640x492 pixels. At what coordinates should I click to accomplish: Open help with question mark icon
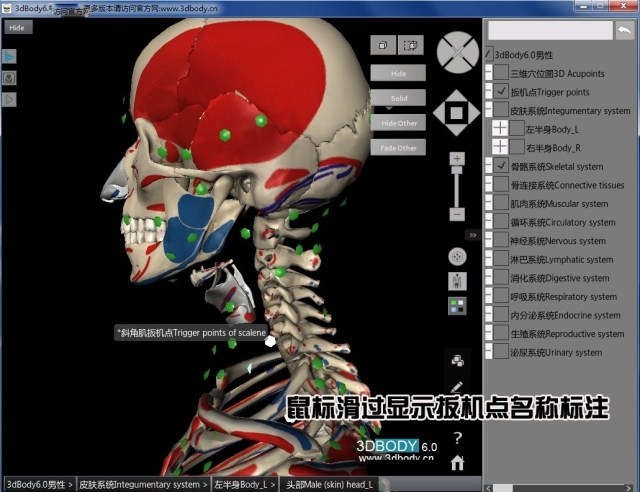[x=458, y=438]
